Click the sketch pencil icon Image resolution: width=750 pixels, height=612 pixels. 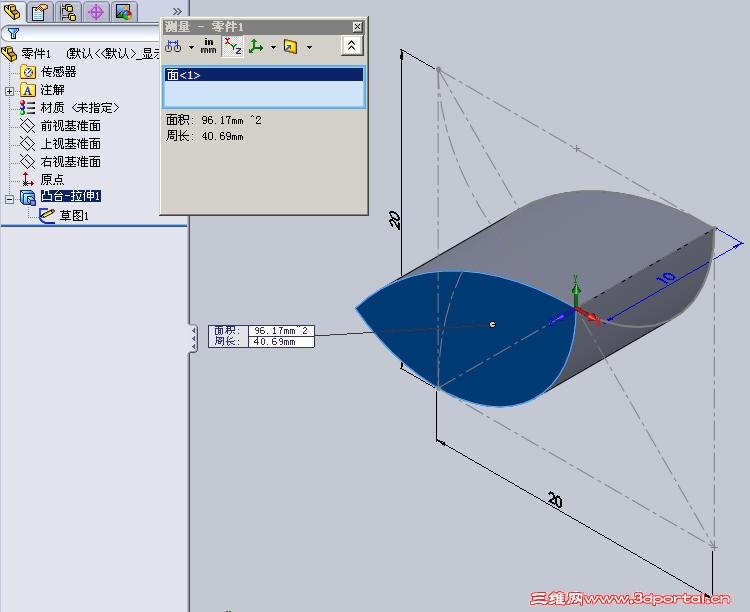47,215
